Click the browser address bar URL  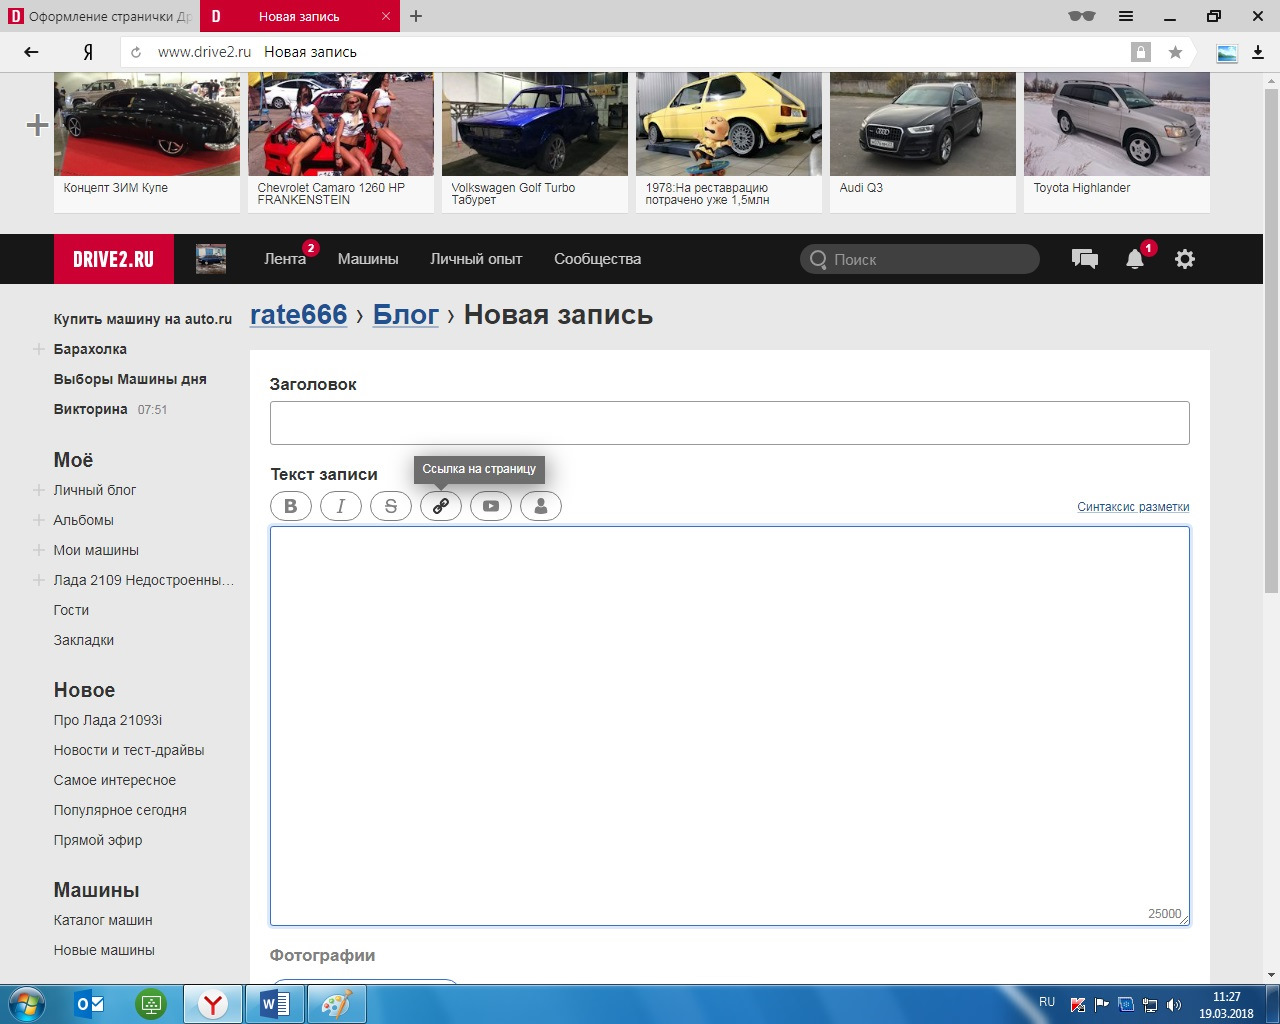[x=204, y=52]
